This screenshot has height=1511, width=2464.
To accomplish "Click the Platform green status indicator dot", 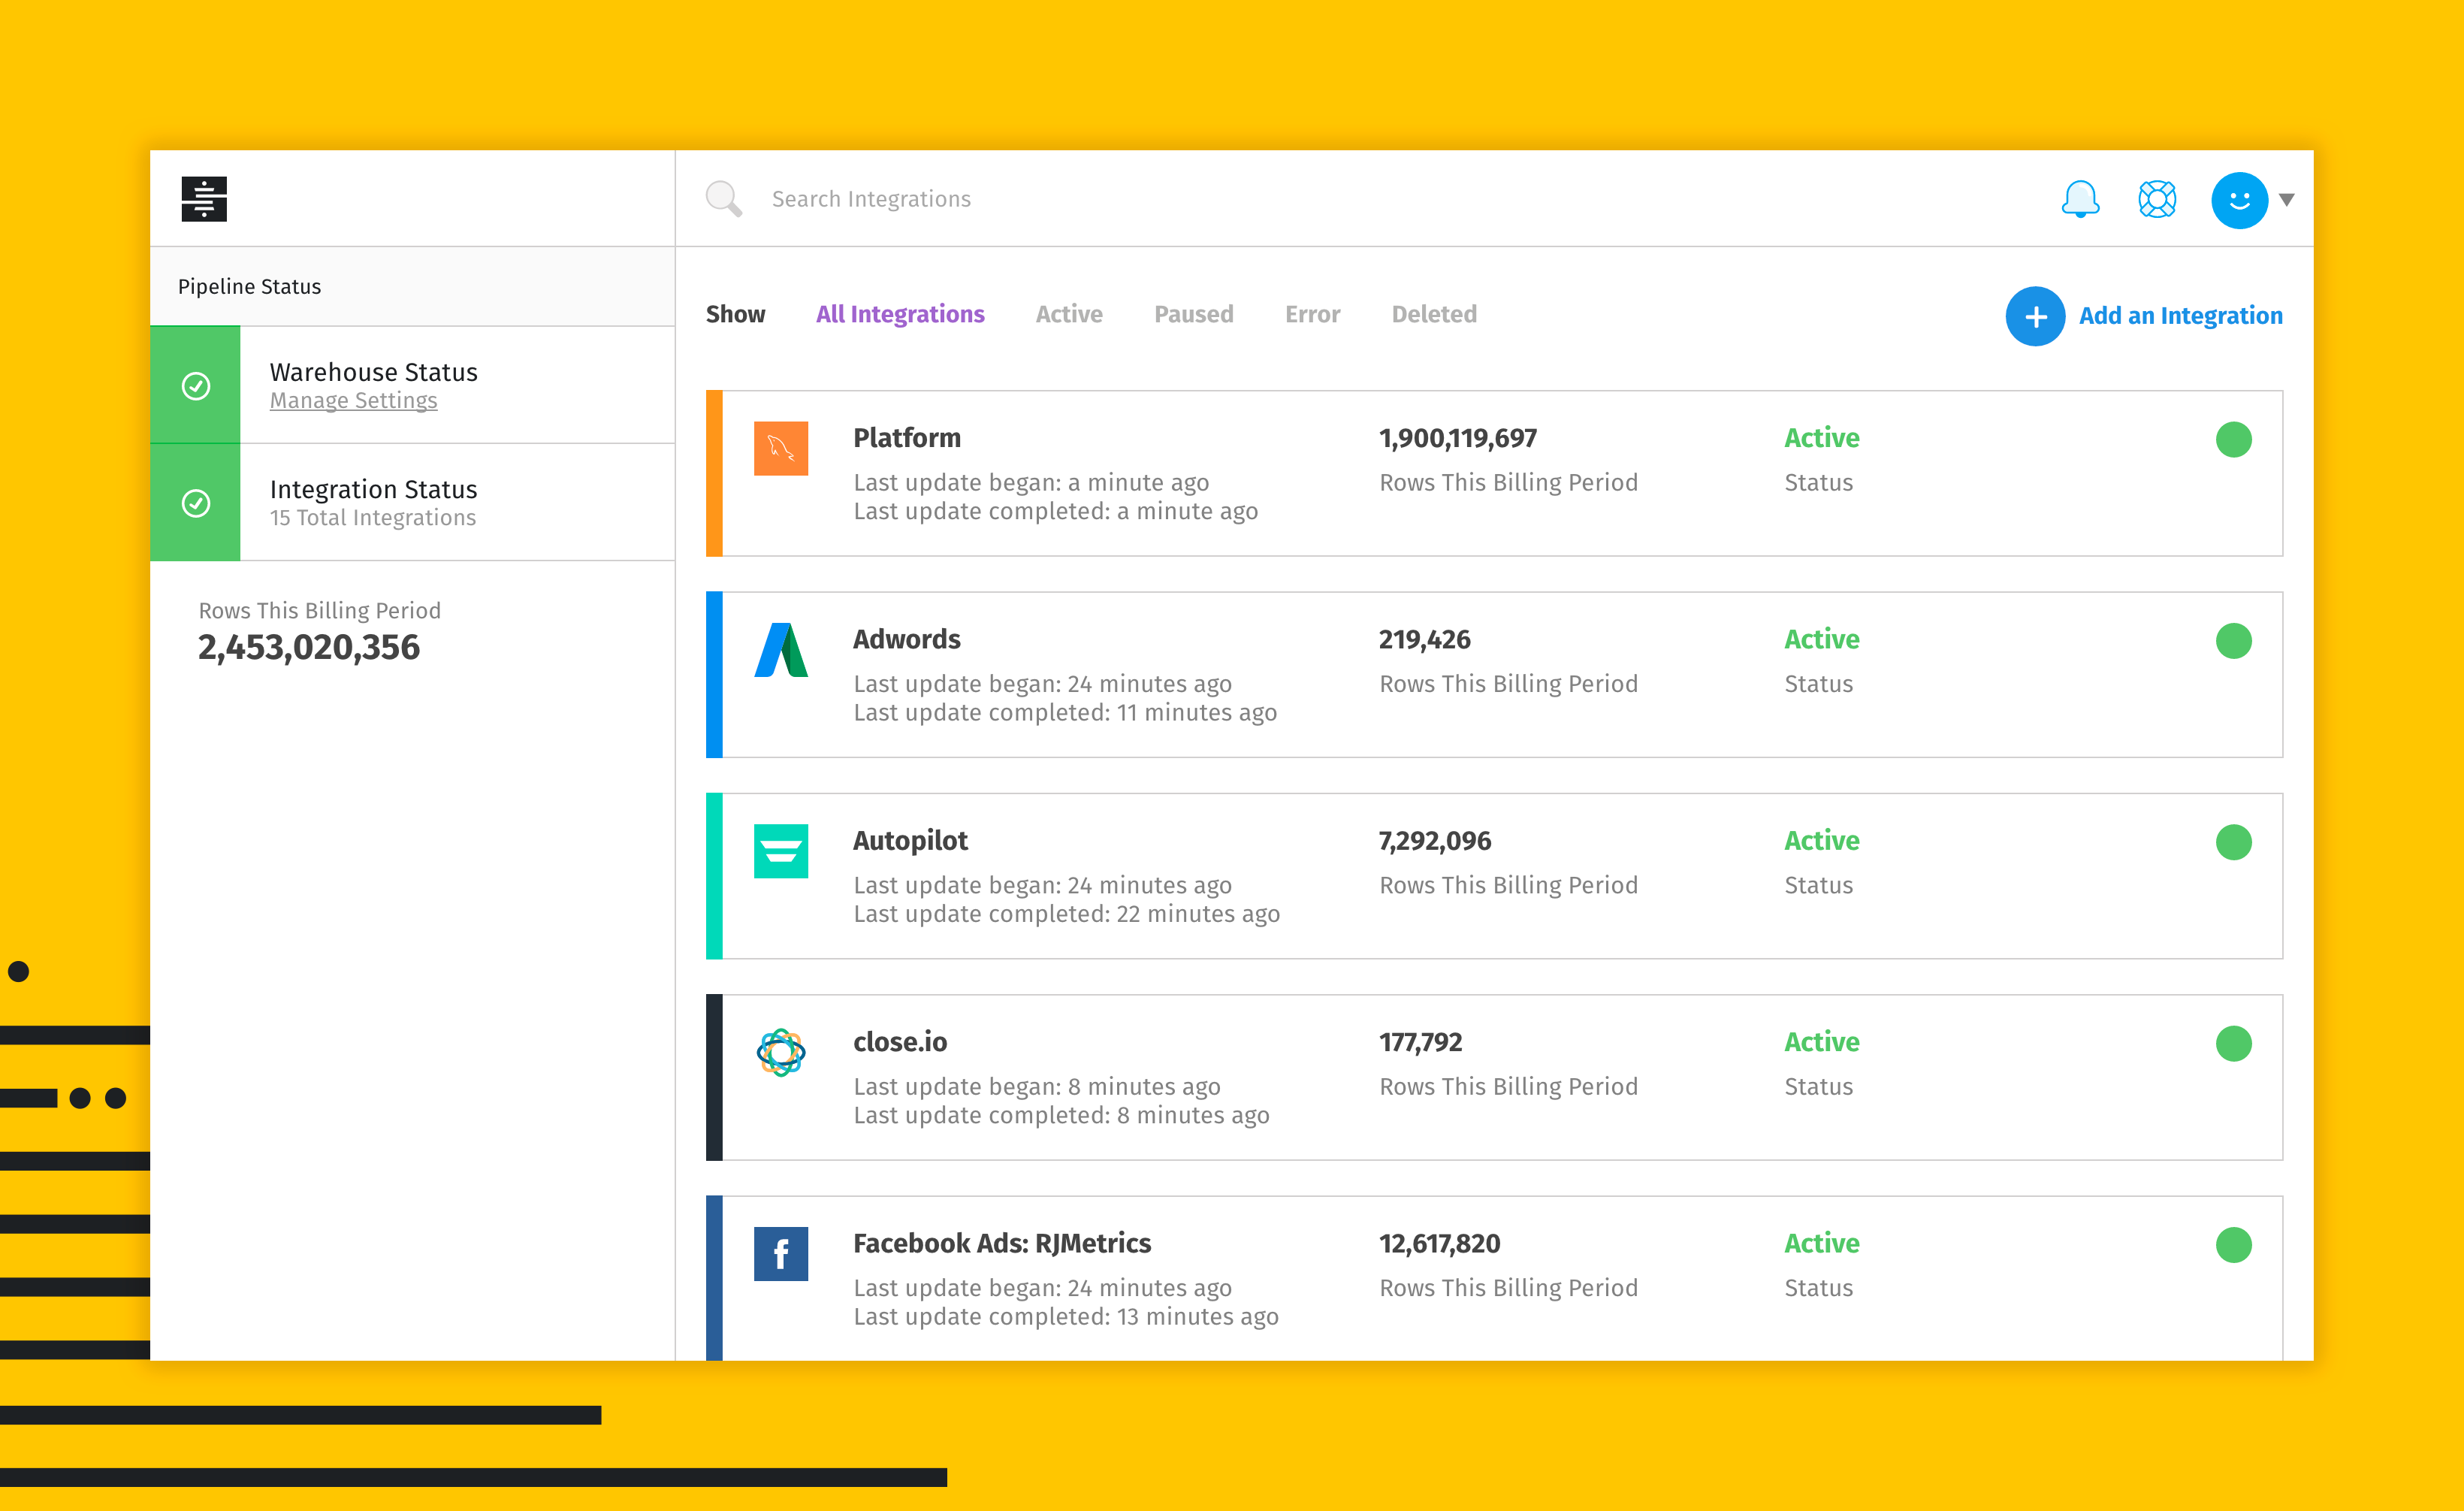I will tap(2233, 440).
